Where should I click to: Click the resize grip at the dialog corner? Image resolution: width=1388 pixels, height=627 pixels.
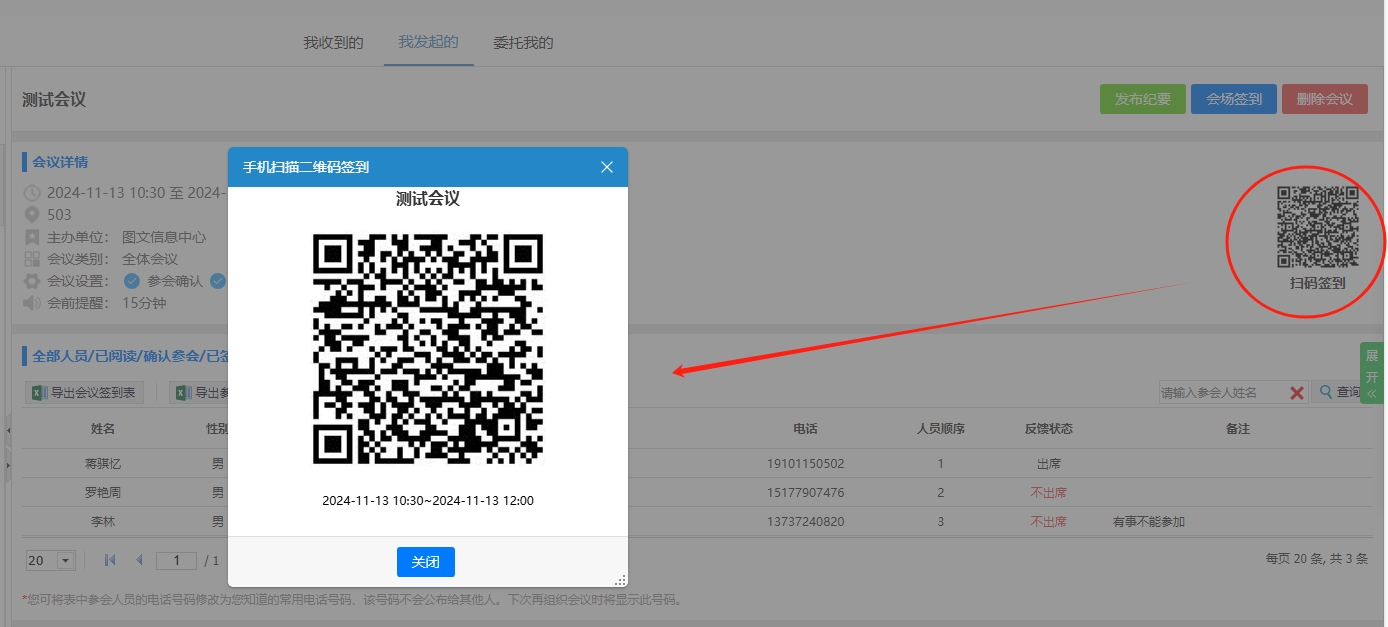tap(620, 579)
